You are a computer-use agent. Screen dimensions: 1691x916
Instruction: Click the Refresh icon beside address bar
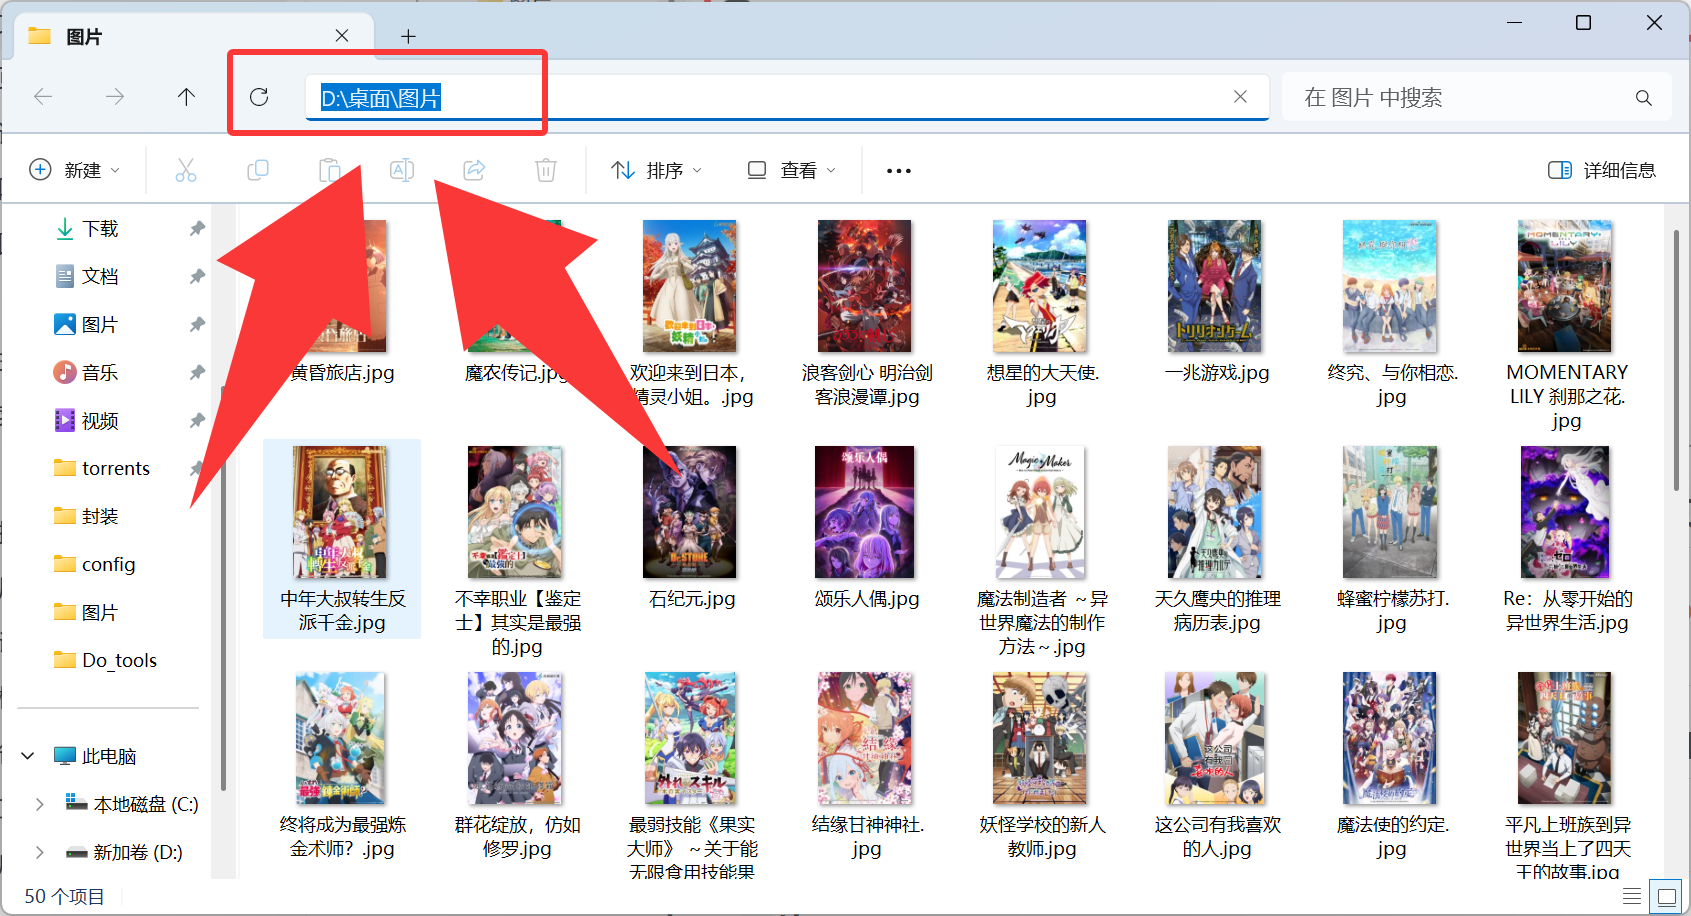259,97
